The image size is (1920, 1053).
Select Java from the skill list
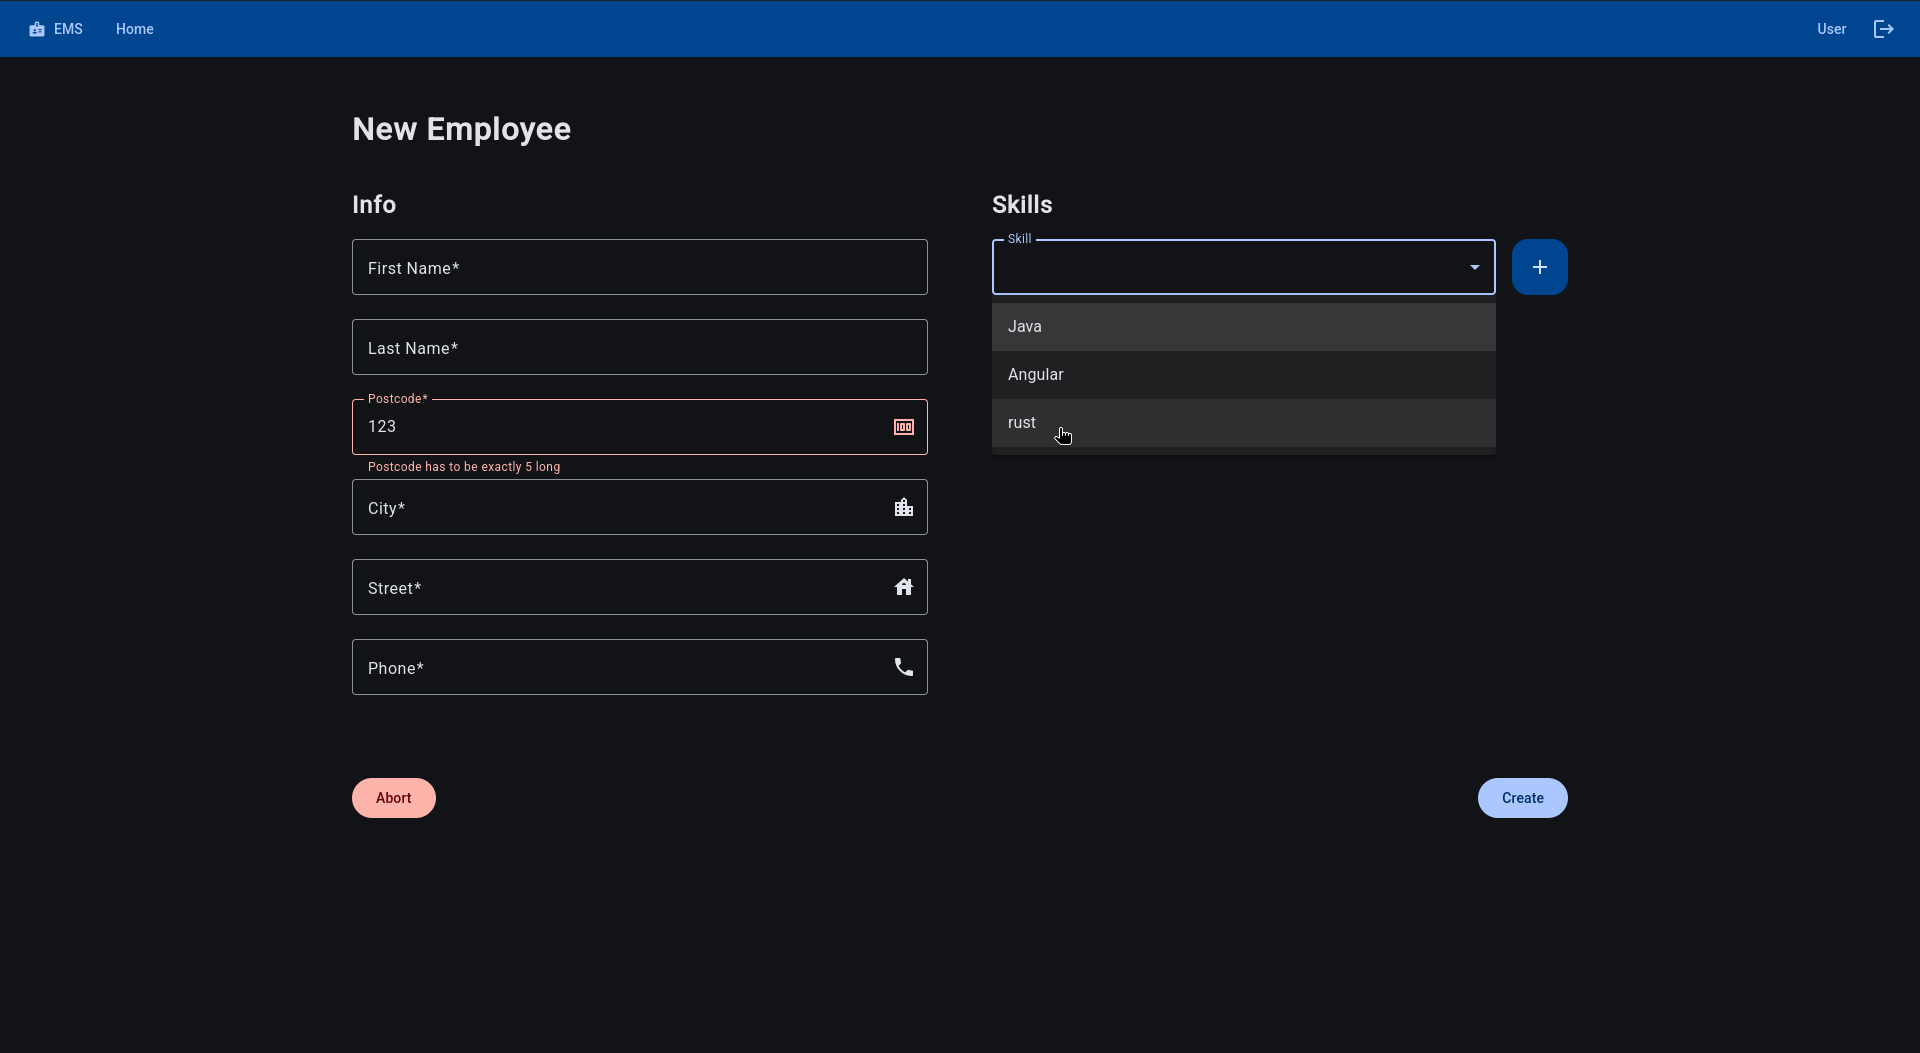click(x=1244, y=327)
